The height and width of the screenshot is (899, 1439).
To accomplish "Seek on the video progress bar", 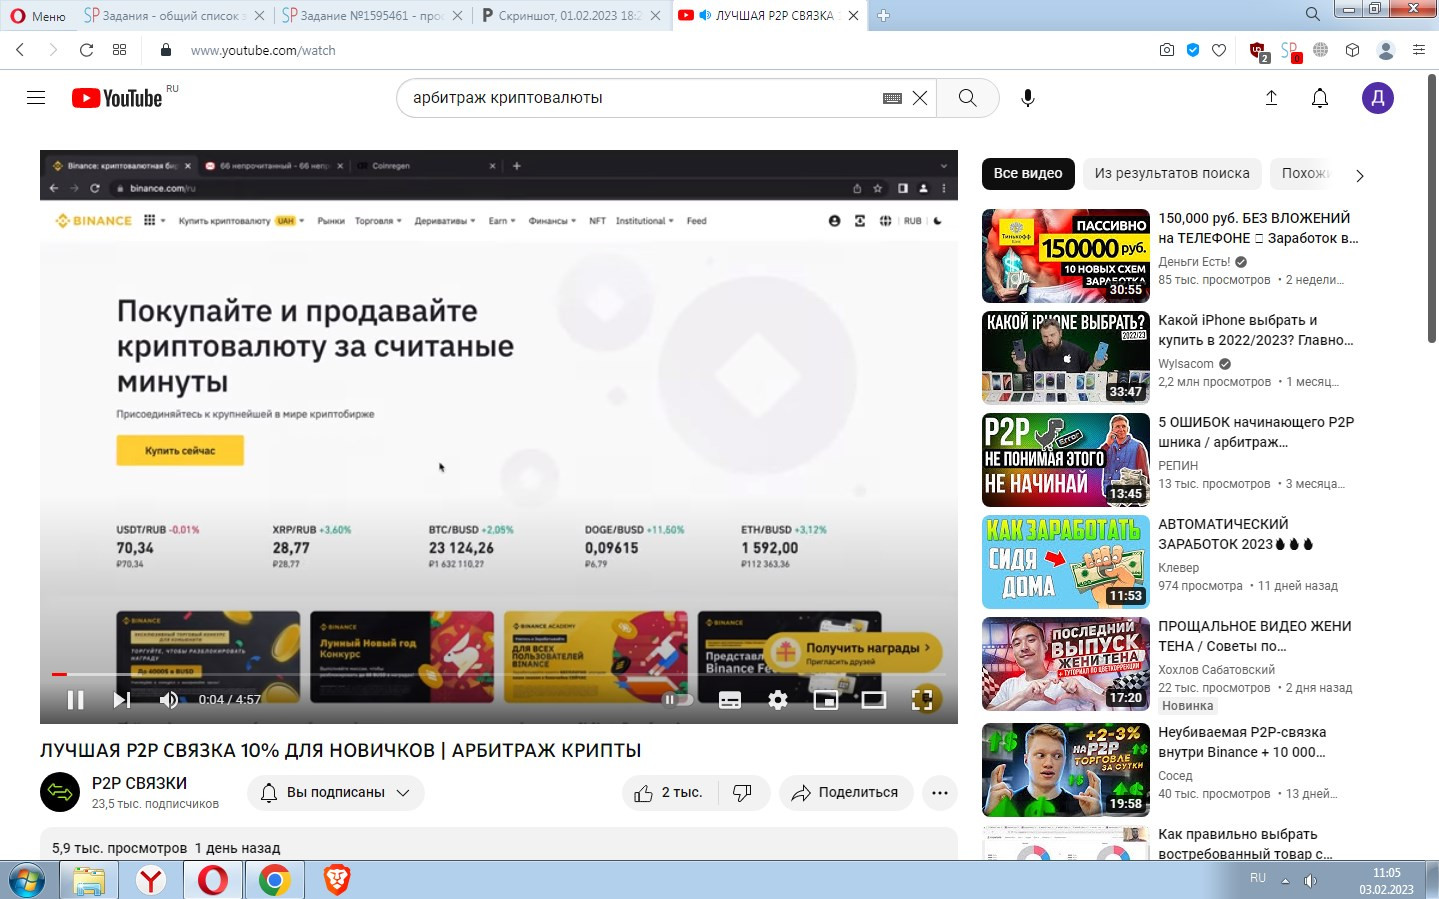I will pos(498,674).
